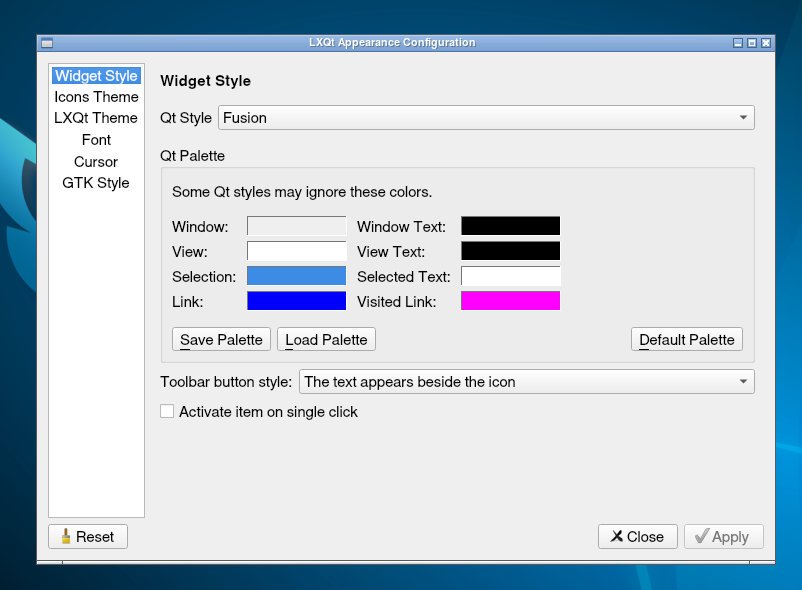
Task: Restore the Default Palette
Action: 687,340
